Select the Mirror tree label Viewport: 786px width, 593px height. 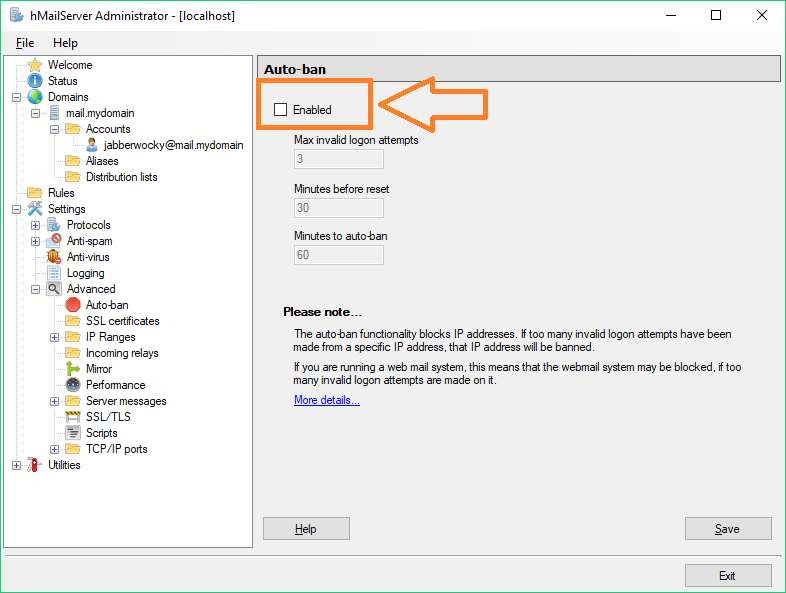(99, 369)
